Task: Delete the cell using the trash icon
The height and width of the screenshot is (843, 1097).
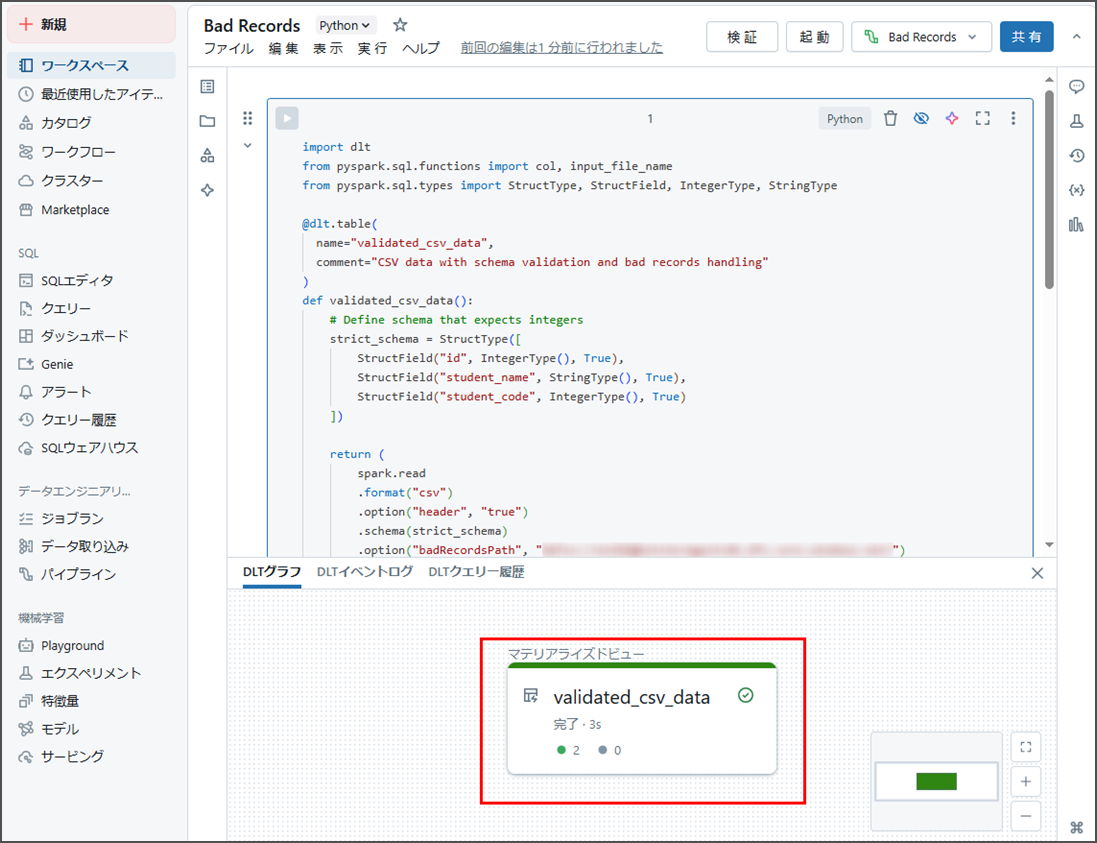Action: (890, 118)
